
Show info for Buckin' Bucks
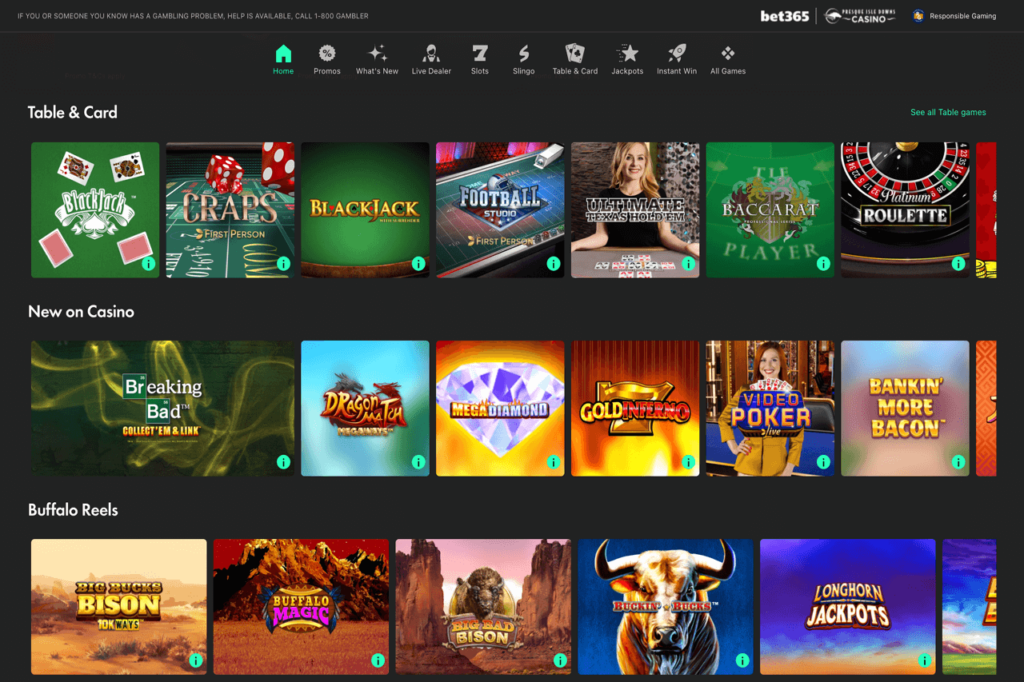[x=743, y=660]
